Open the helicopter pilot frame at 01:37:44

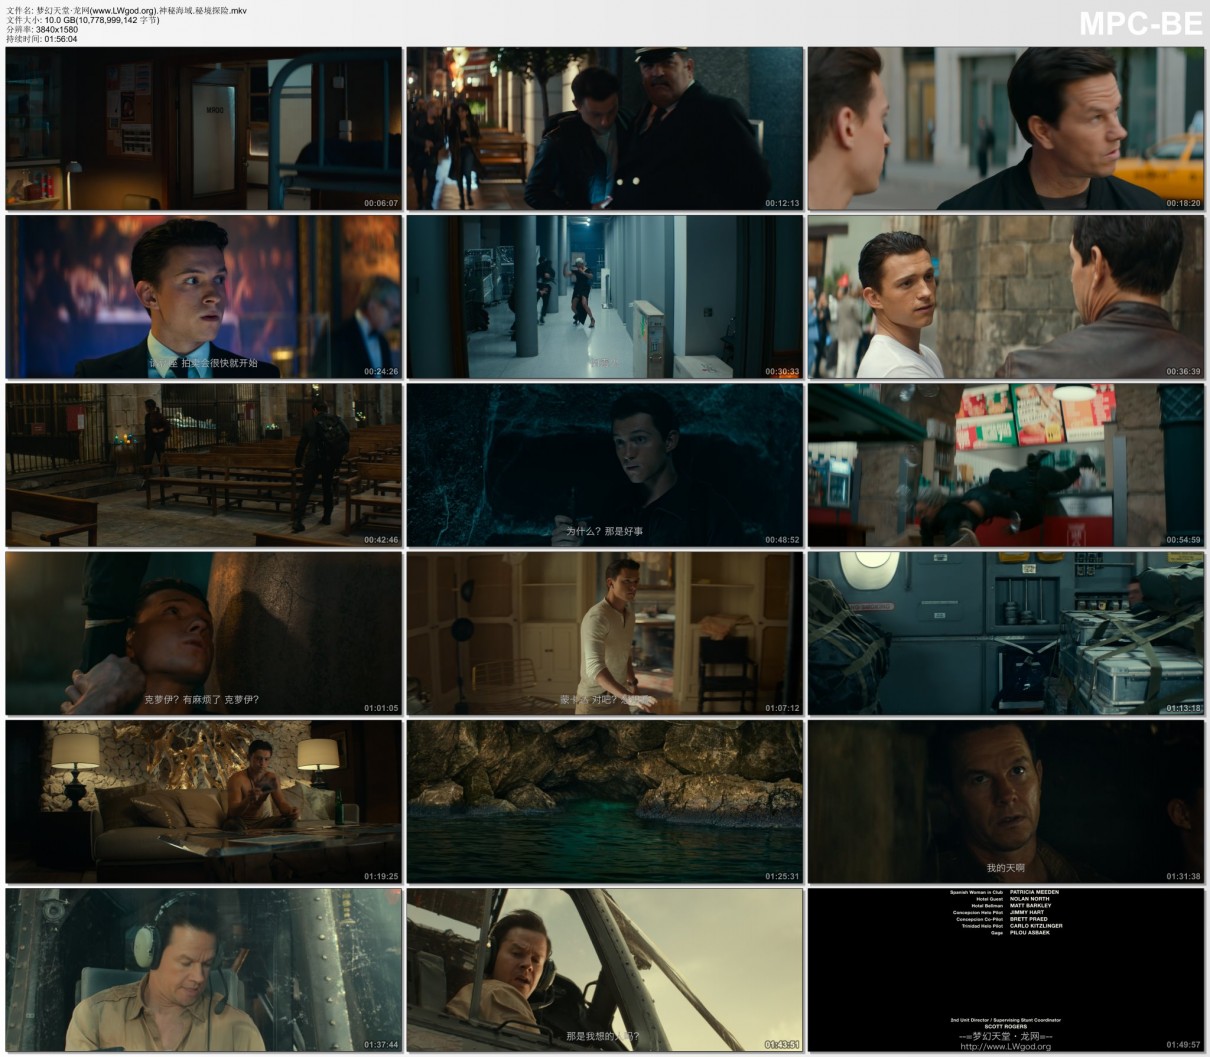pyautogui.click(x=203, y=969)
